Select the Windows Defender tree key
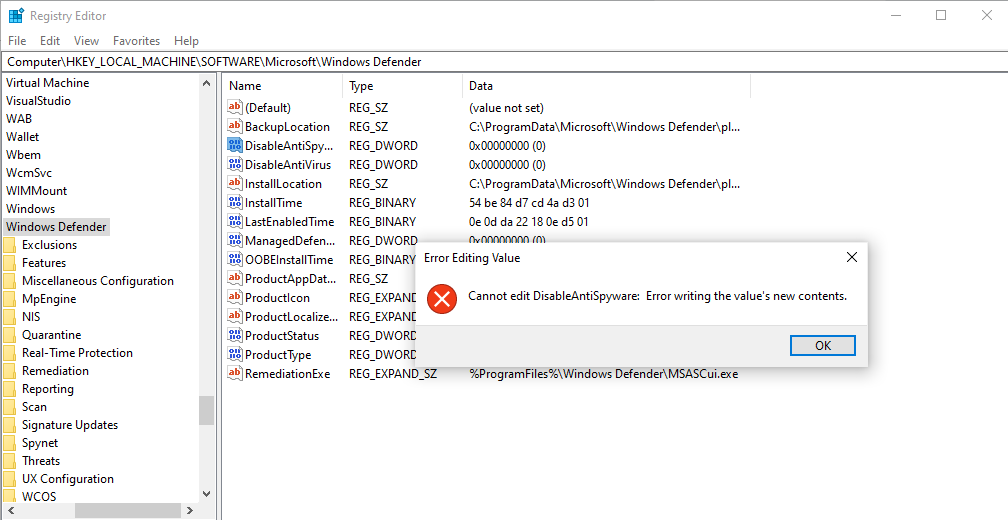1008x520 pixels. tap(56, 227)
